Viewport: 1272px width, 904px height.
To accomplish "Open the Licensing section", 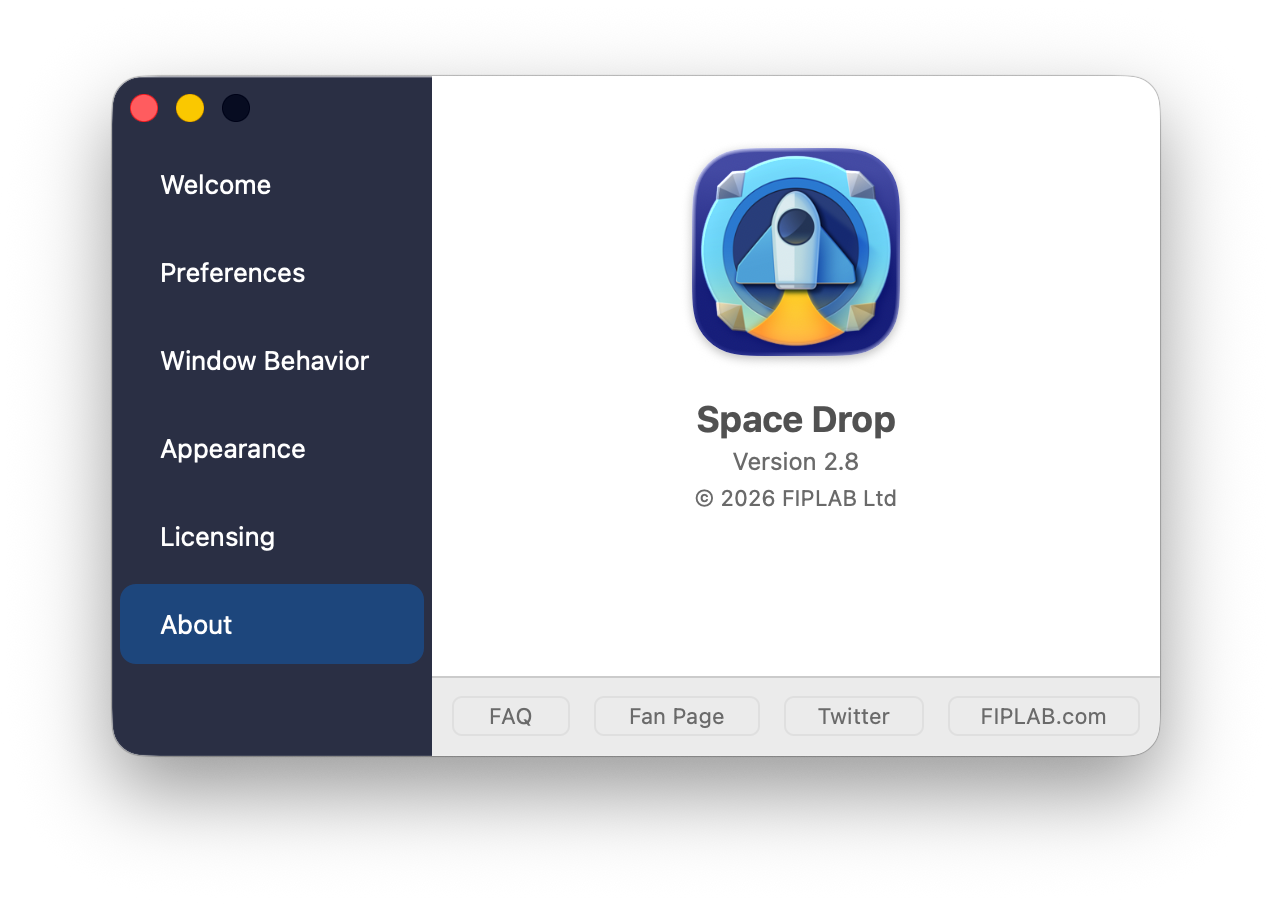I will 271,537.
